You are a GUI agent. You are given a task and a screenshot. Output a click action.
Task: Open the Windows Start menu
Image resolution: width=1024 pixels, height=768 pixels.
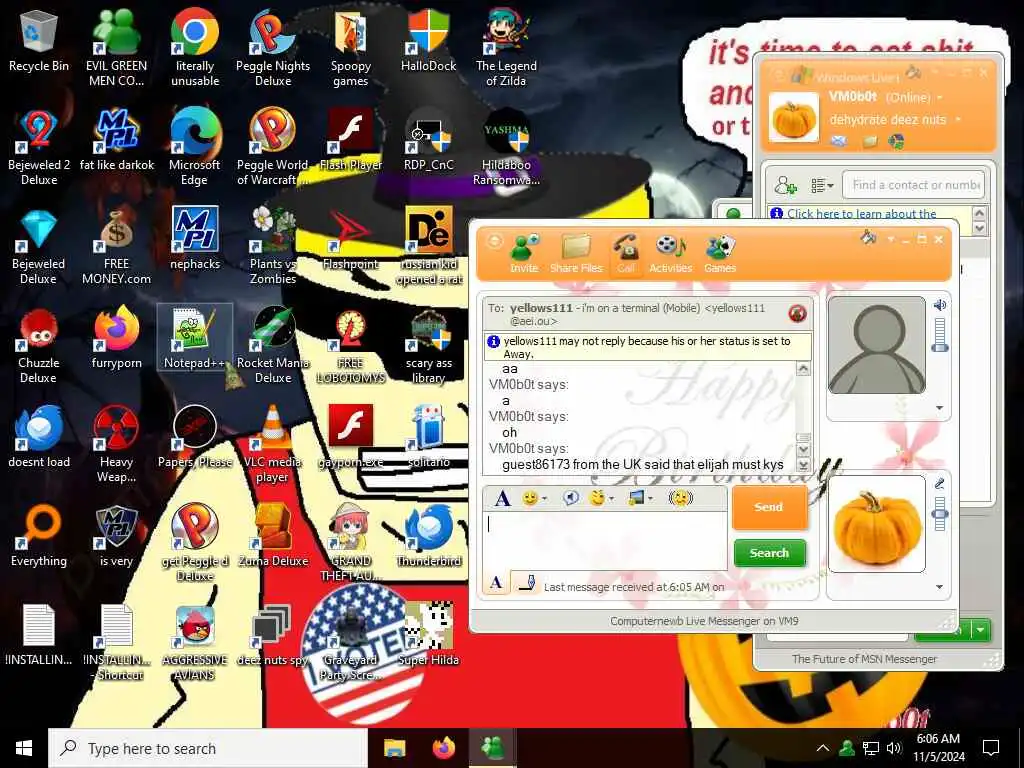click(24, 748)
